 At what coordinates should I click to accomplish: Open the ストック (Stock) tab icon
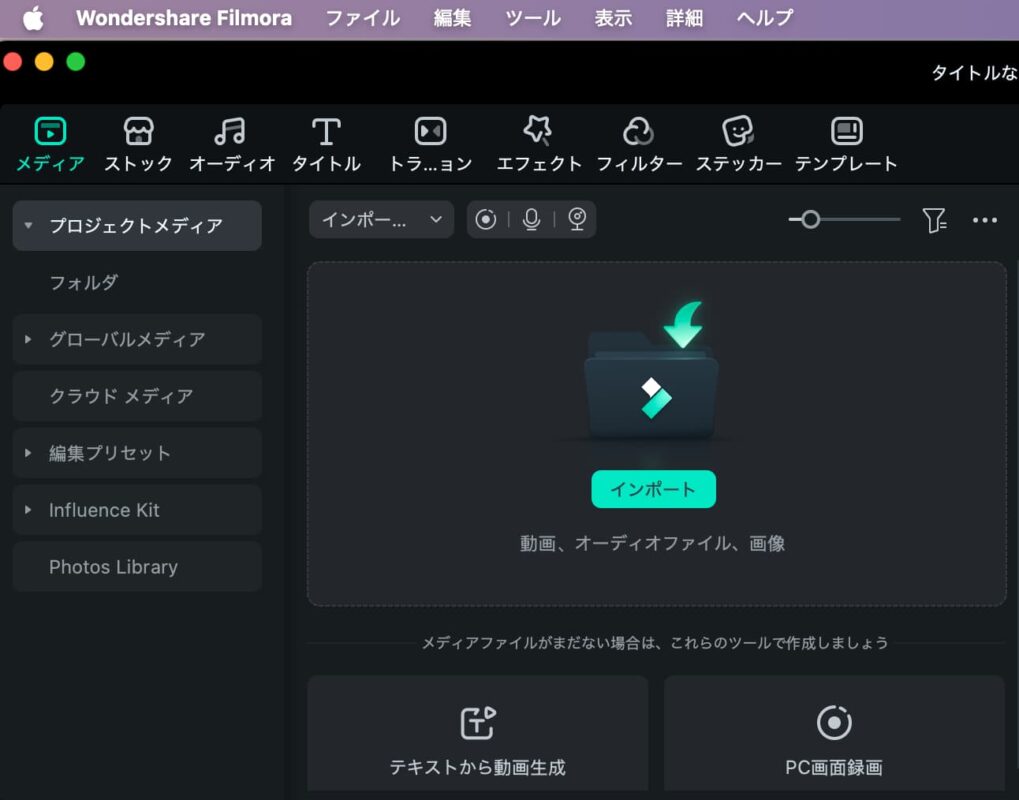click(x=138, y=131)
